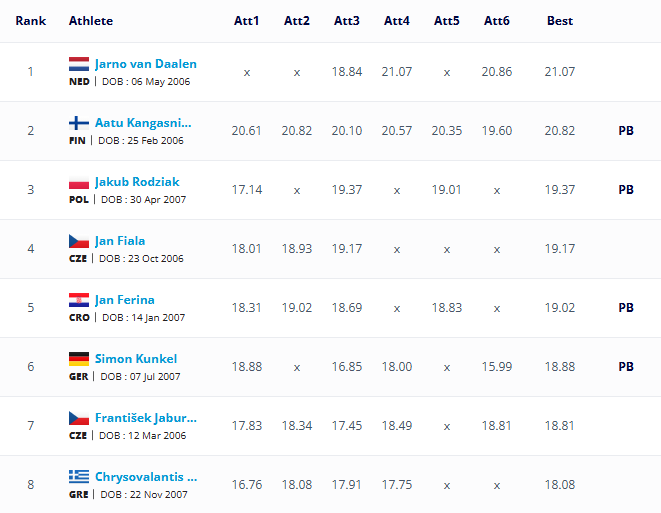Click the PB badge for Aatu Kangasni...
This screenshot has height=513, width=661.
tap(626, 131)
